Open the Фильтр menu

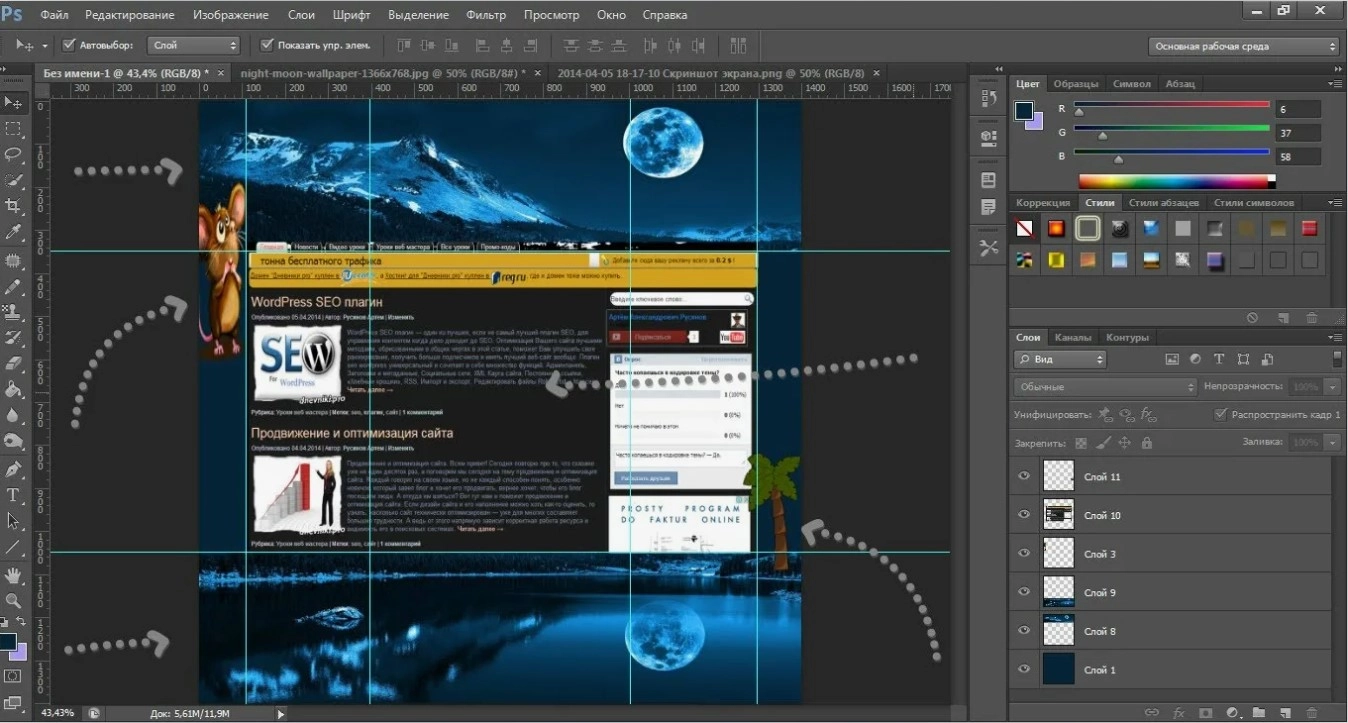[486, 15]
